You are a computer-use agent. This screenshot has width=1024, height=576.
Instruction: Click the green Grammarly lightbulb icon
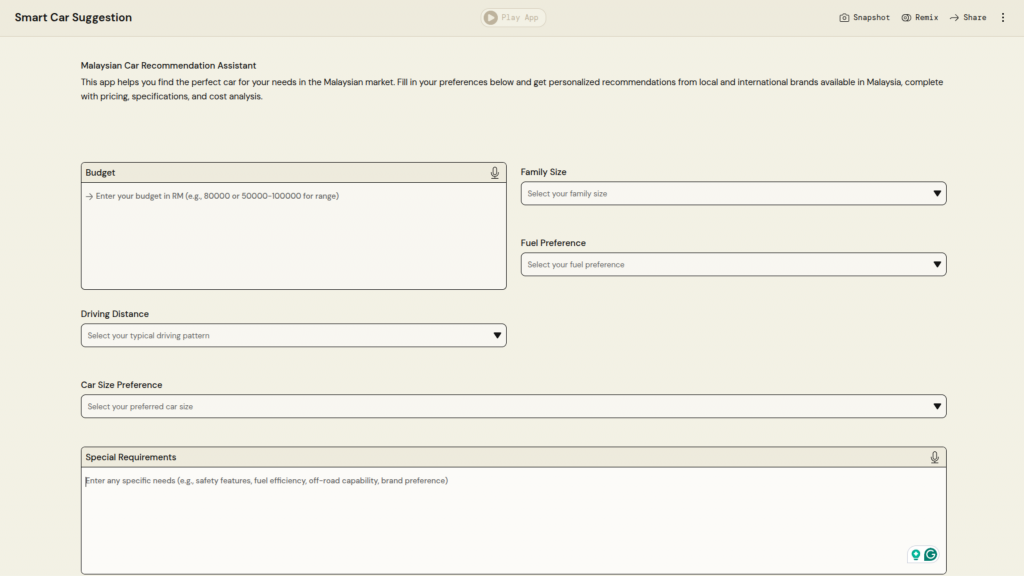915,554
